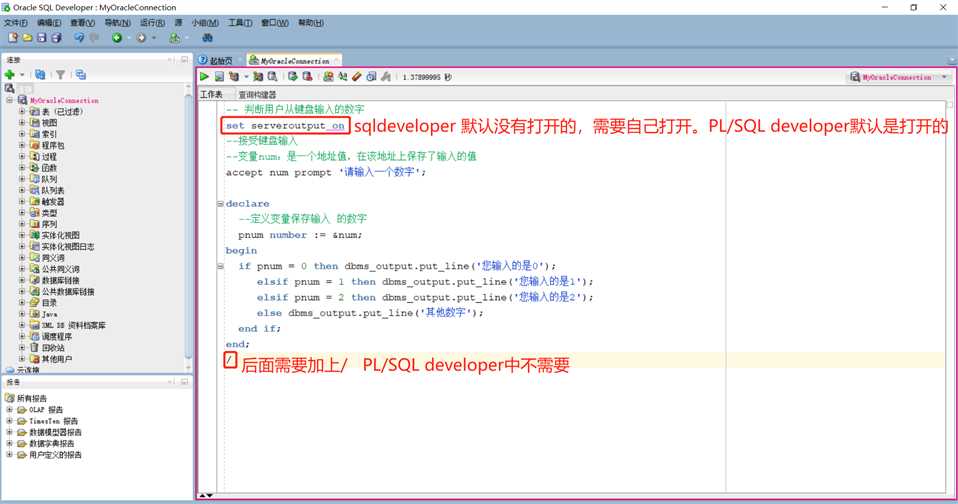Screen dimensions: 958x504
Task: Click the funnel Filter icon in Connections panel
Action: [60, 75]
